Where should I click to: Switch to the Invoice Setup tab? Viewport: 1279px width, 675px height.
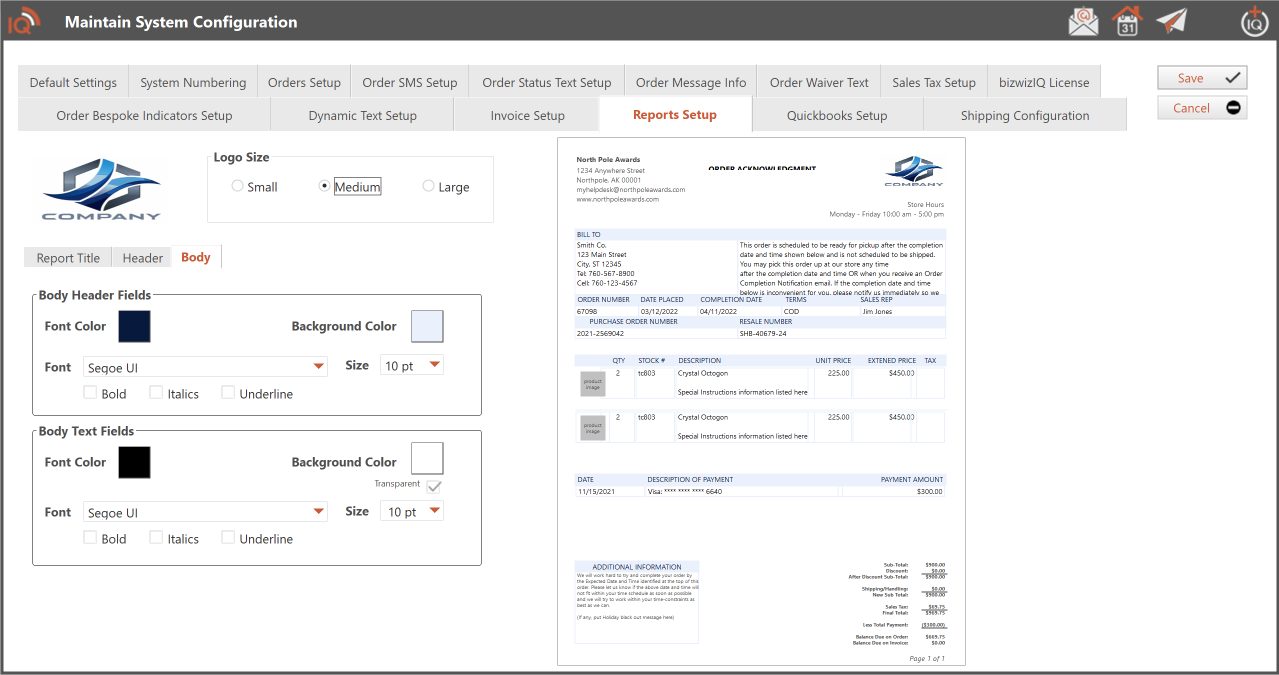(527, 116)
